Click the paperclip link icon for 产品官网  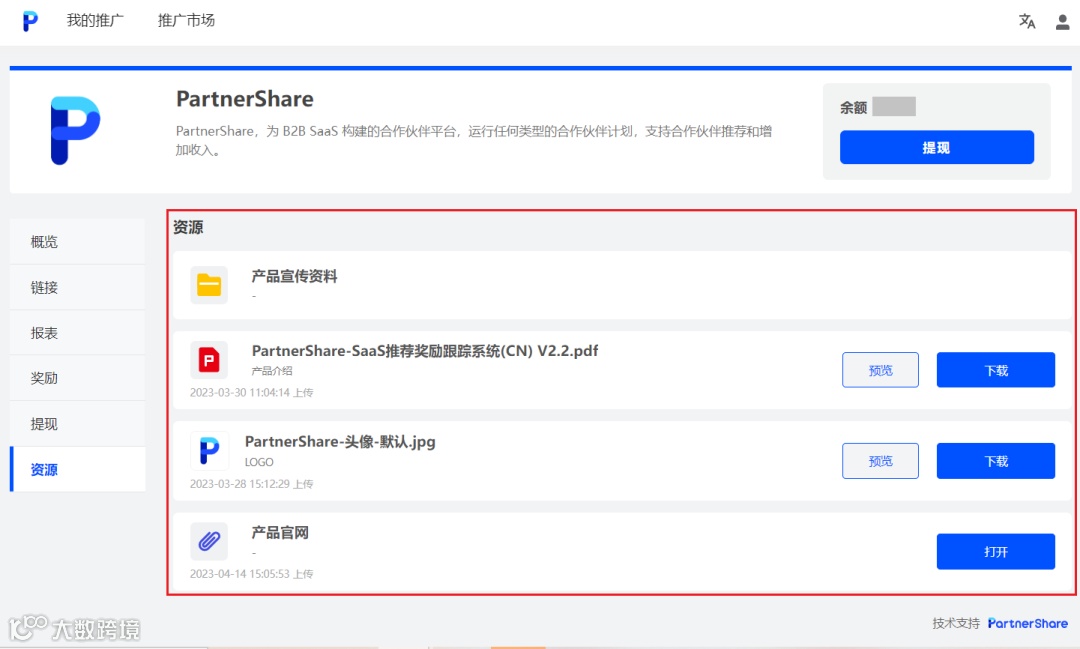point(209,541)
